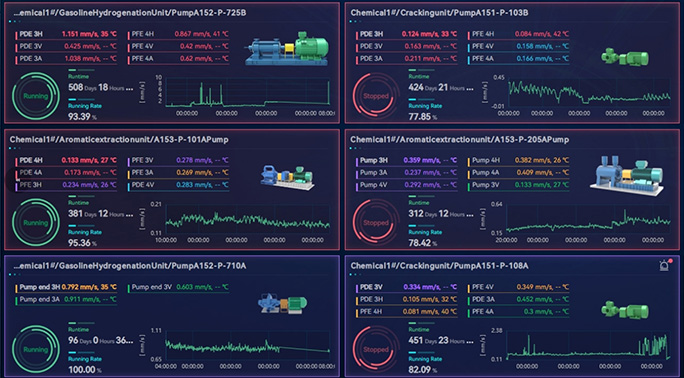Choose Pump 4H 0.382 mm/s measurement

click(519, 160)
